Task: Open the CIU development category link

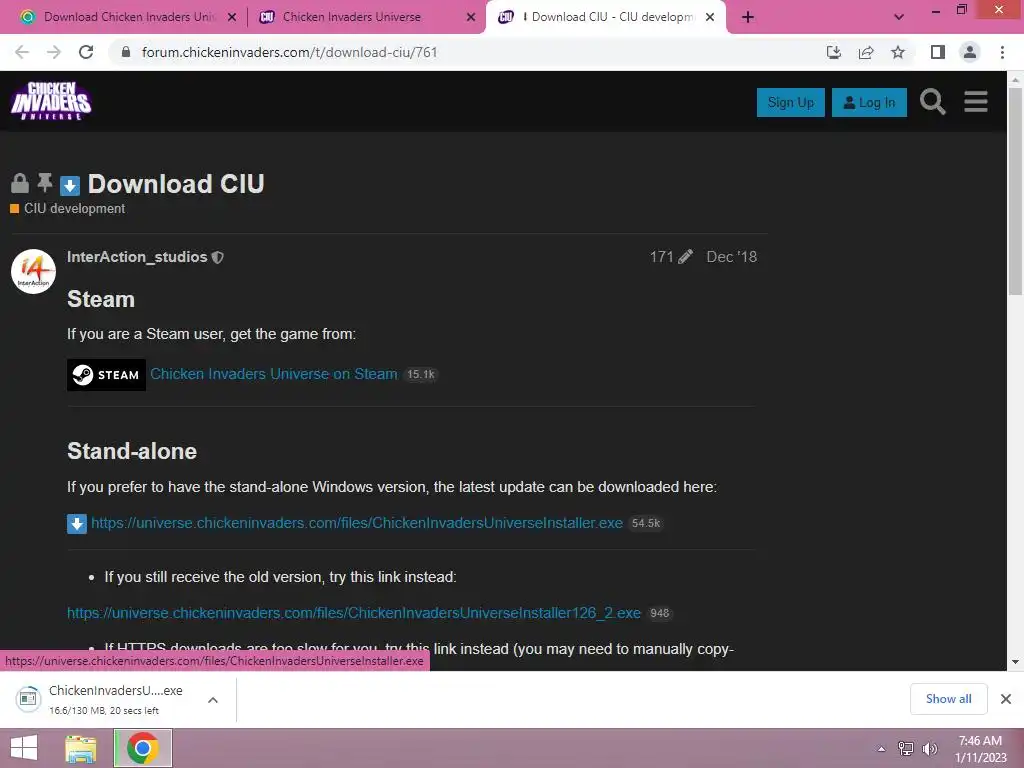Action: click(68, 208)
